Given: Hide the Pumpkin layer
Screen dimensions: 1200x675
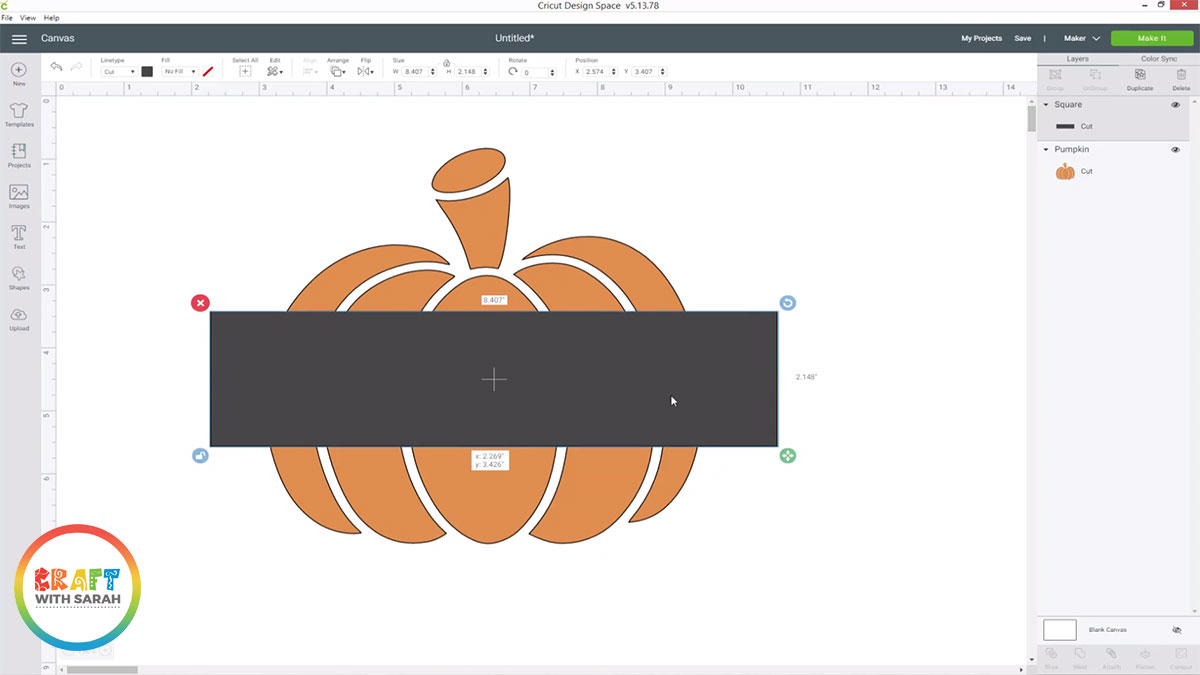Looking at the screenshot, I should (1176, 148).
